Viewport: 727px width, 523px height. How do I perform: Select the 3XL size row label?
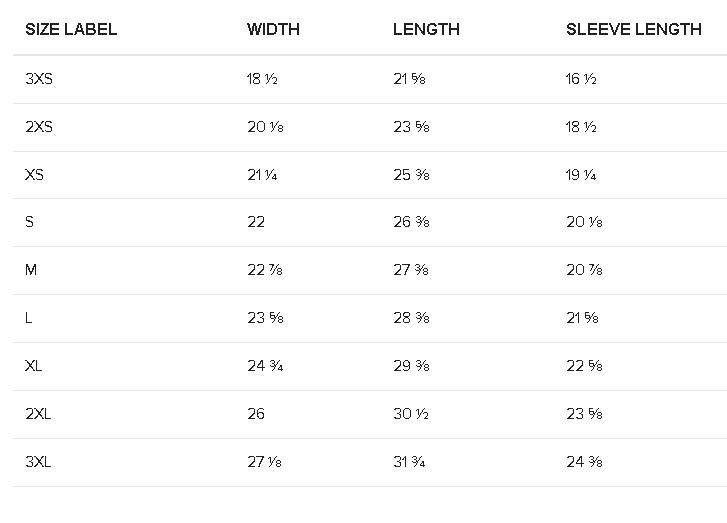pos(38,462)
